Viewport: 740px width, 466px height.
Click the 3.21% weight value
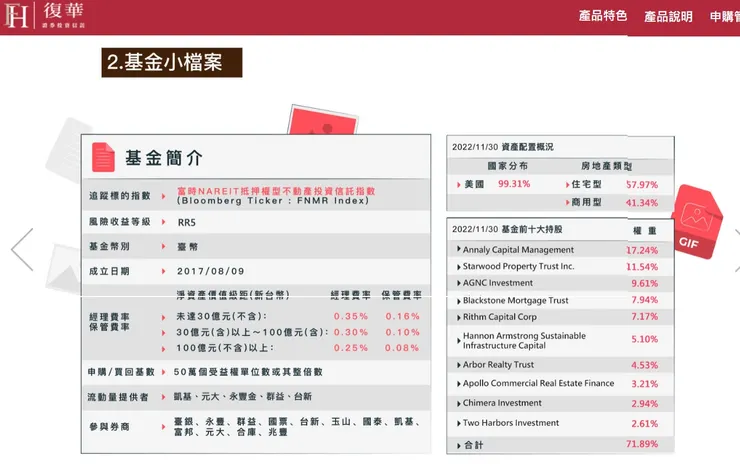pyautogui.click(x=645, y=384)
